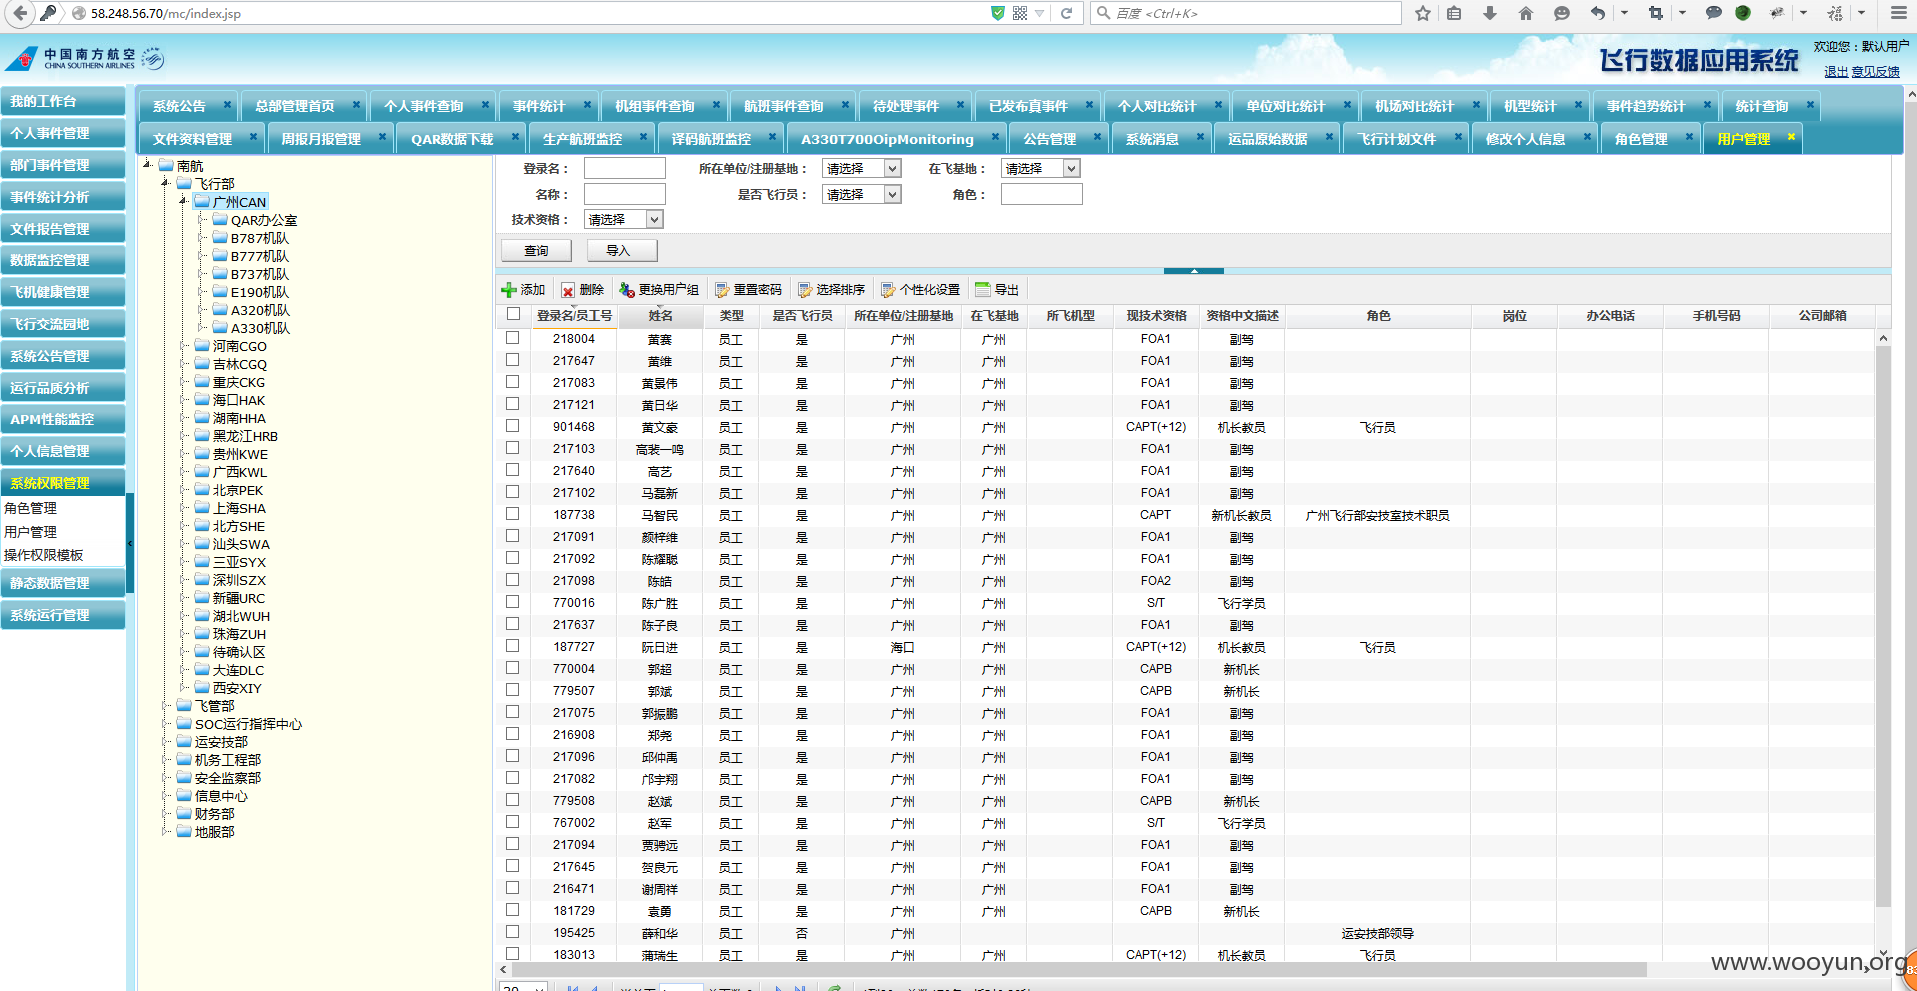Click the Delete icon in the toolbar
Viewport: 1917px width, 991px height.
[568, 290]
